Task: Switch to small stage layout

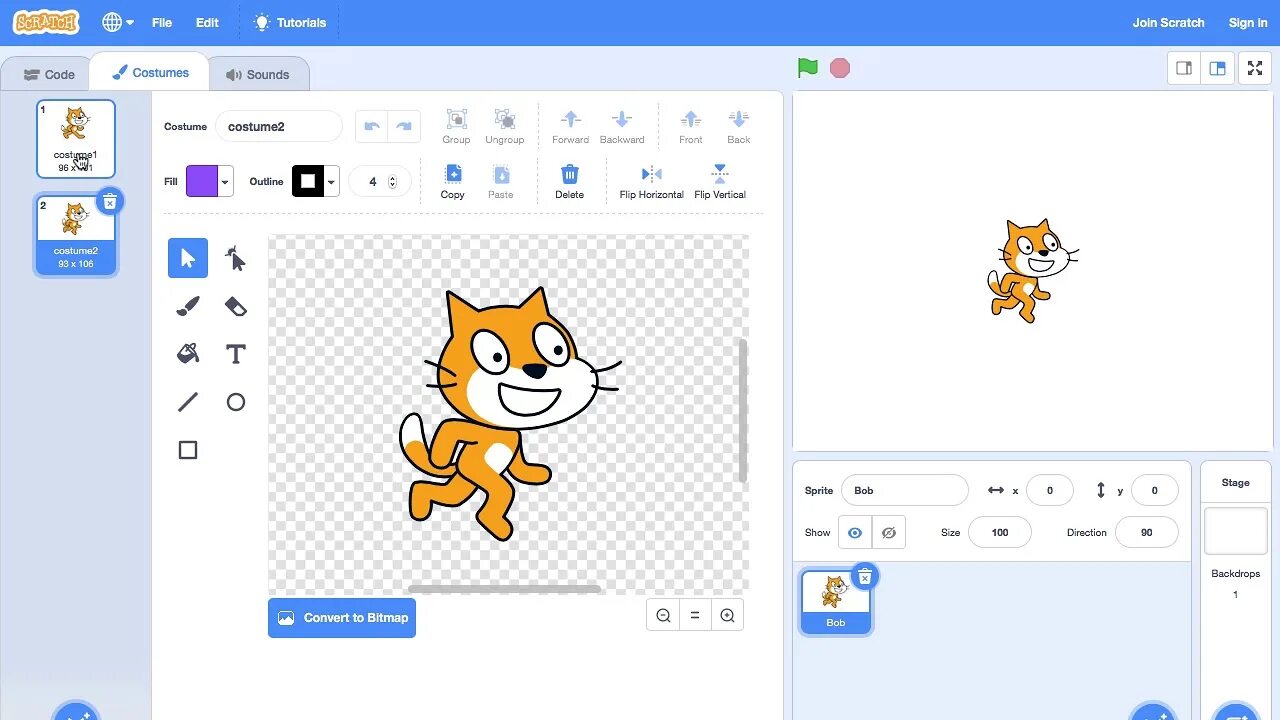Action: click(1184, 68)
